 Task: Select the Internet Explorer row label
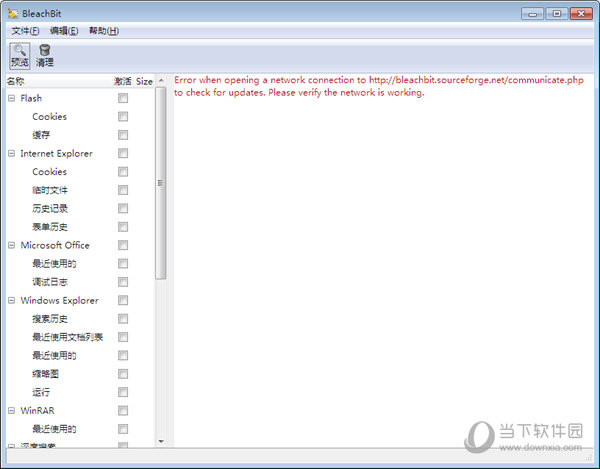click(57, 153)
